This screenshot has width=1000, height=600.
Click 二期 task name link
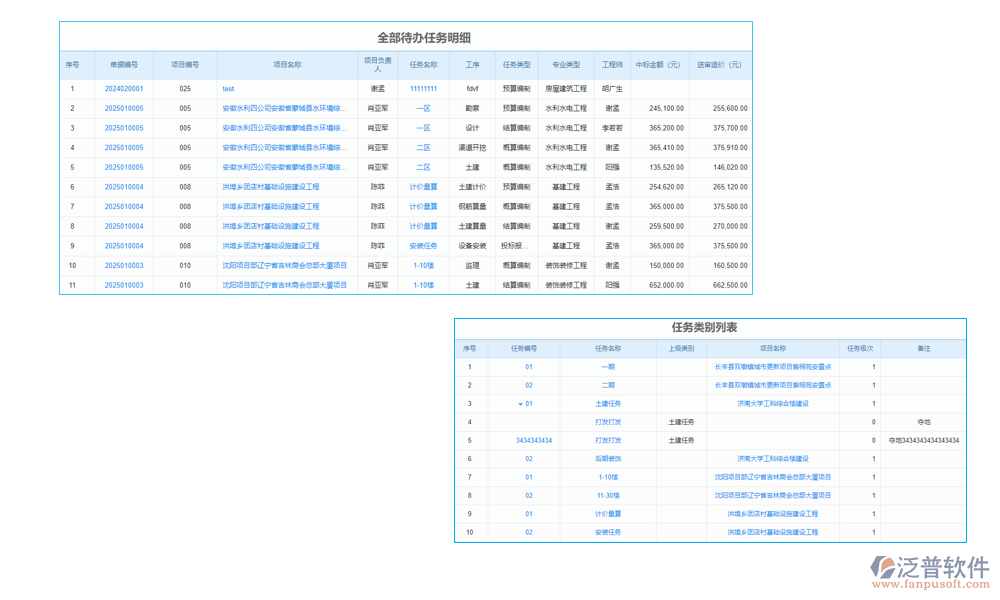pos(608,385)
